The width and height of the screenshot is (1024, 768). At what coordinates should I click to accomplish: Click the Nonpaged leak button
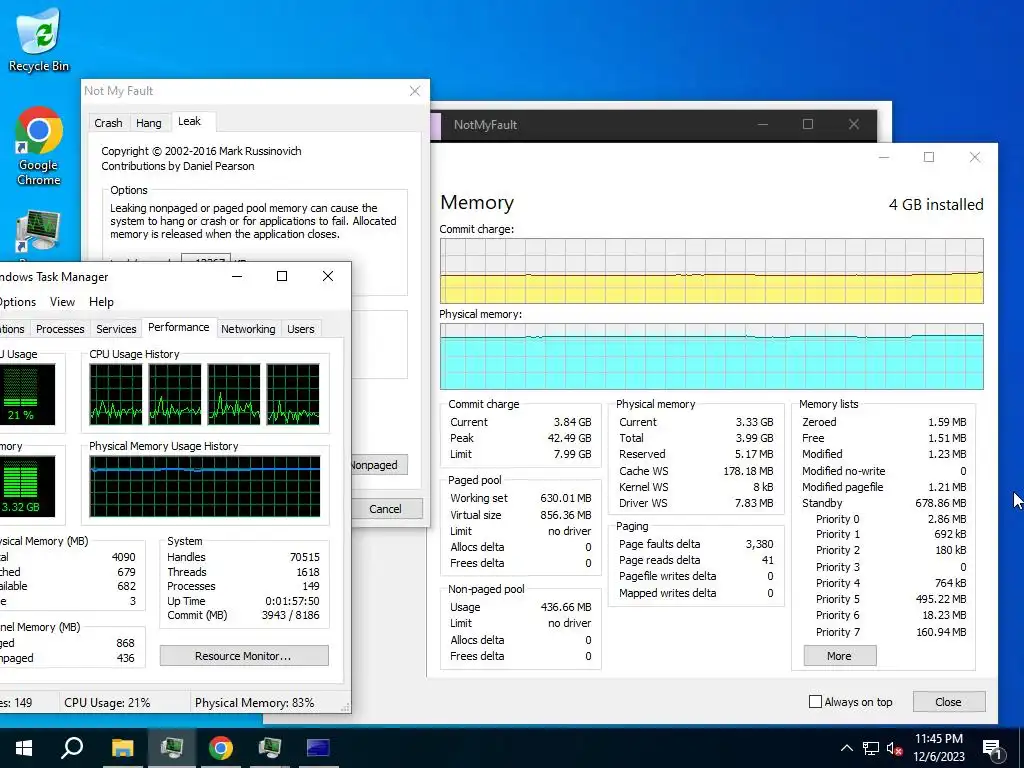377,465
